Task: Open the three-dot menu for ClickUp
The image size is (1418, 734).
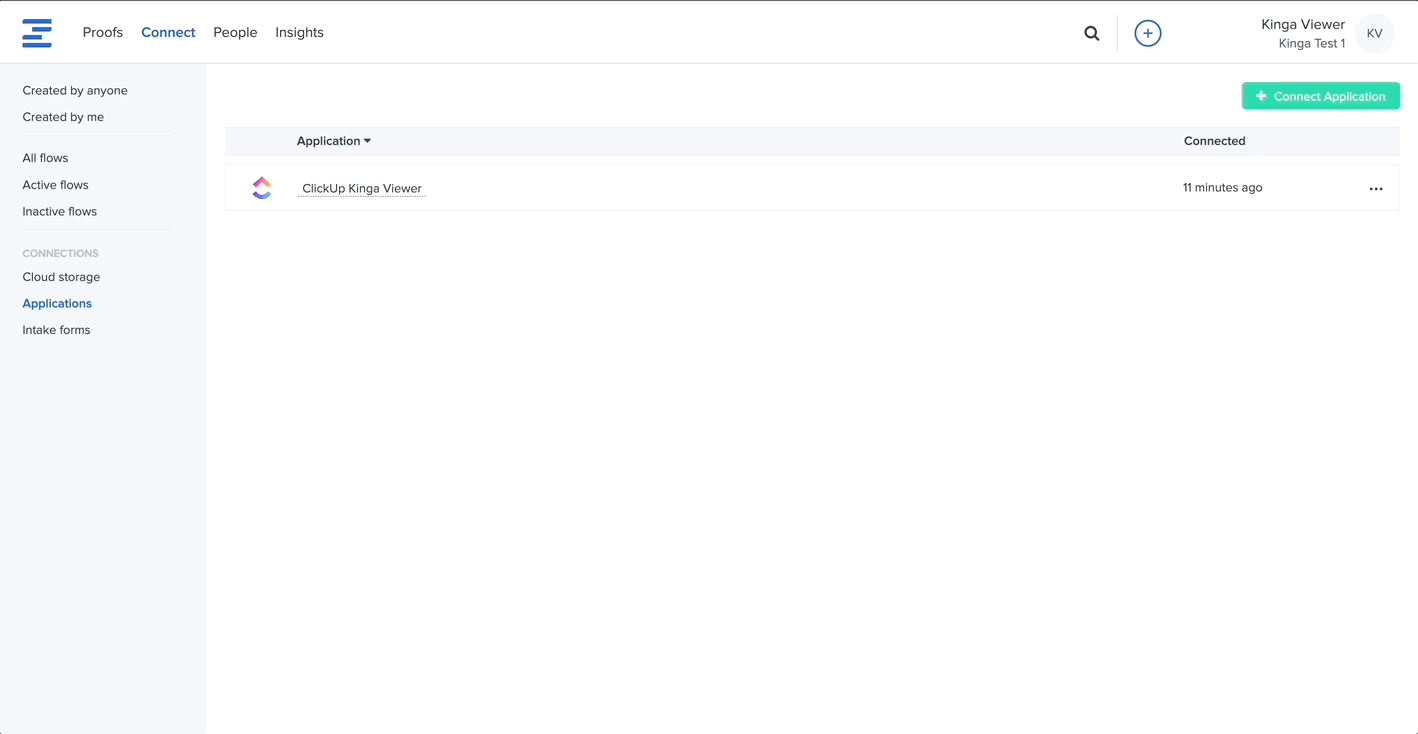Action: pyautogui.click(x=1375, y=188)
